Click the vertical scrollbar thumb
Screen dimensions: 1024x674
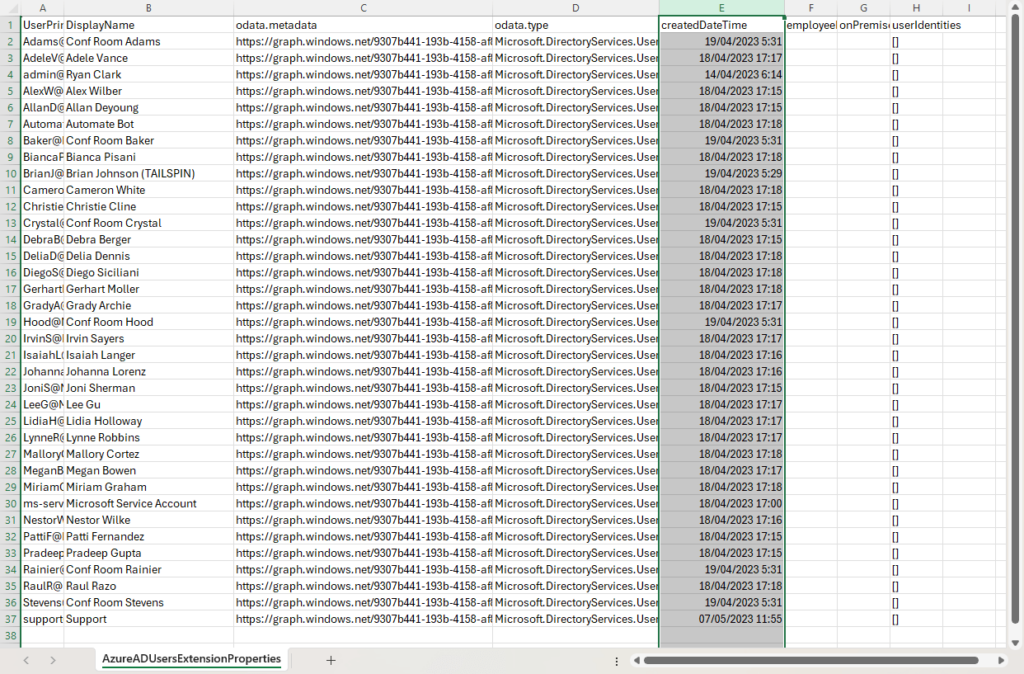point(1015,320)
